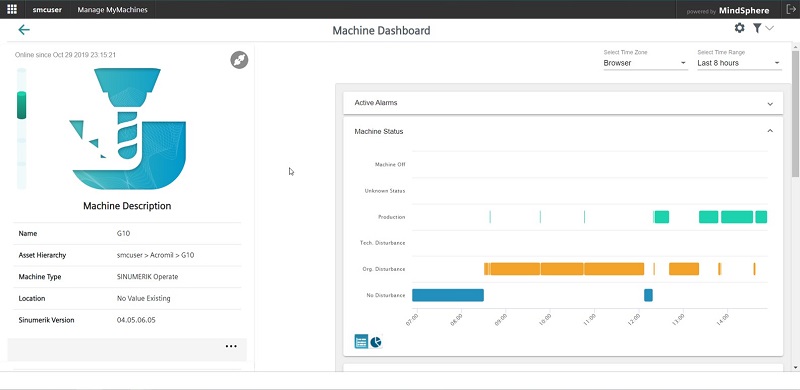The height and width of the screenshot is (390, 800).
Task: Click the G10 name value
Action: coord(123,233)
